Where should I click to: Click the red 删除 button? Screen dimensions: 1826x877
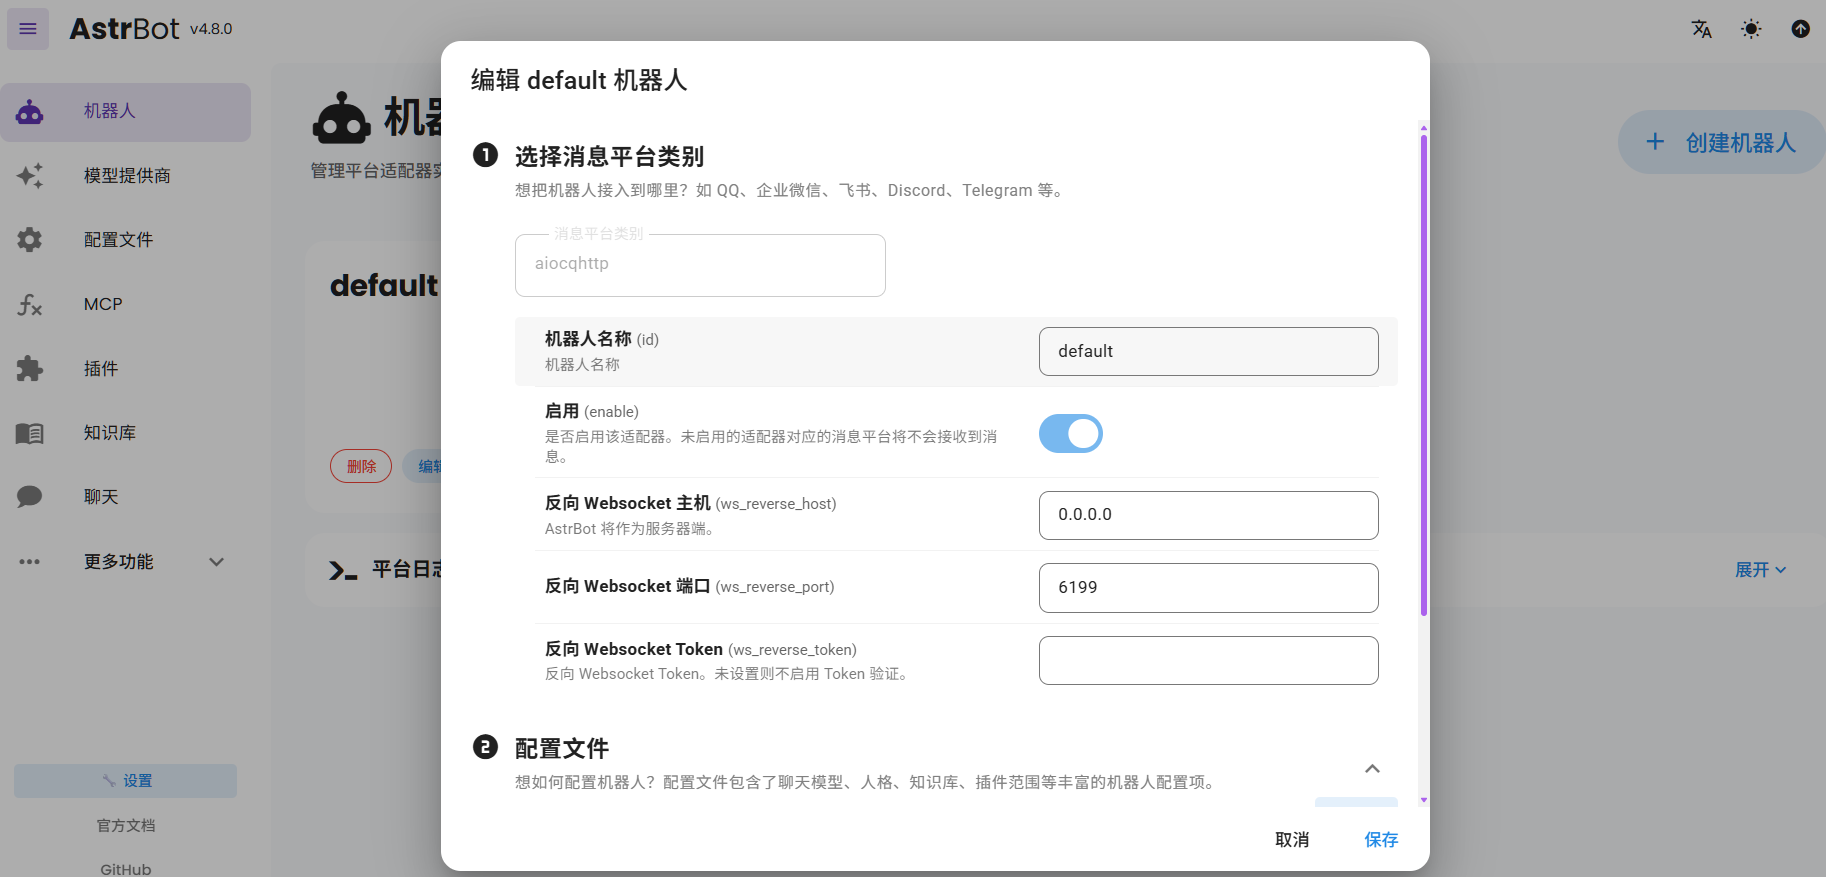coord(361,466)
